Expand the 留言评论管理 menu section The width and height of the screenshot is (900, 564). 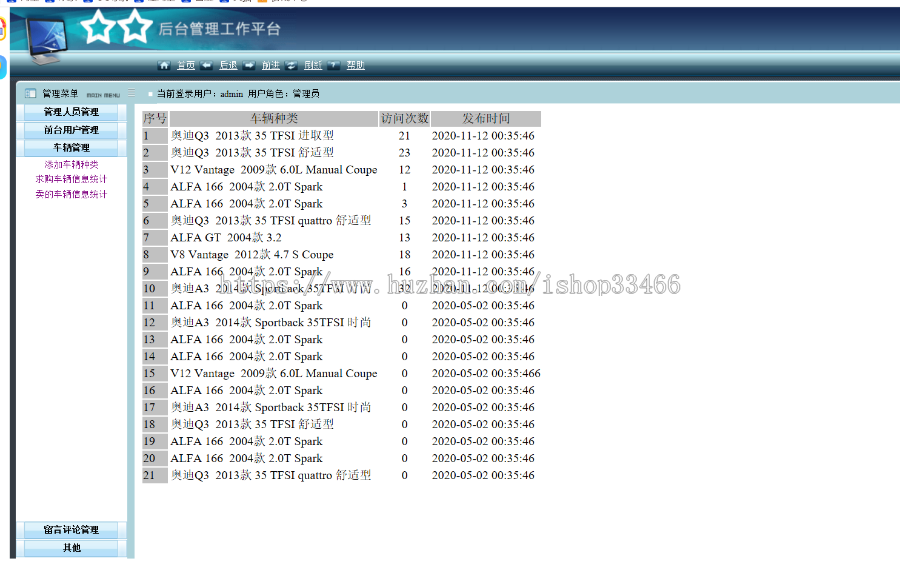click(71, 530)
